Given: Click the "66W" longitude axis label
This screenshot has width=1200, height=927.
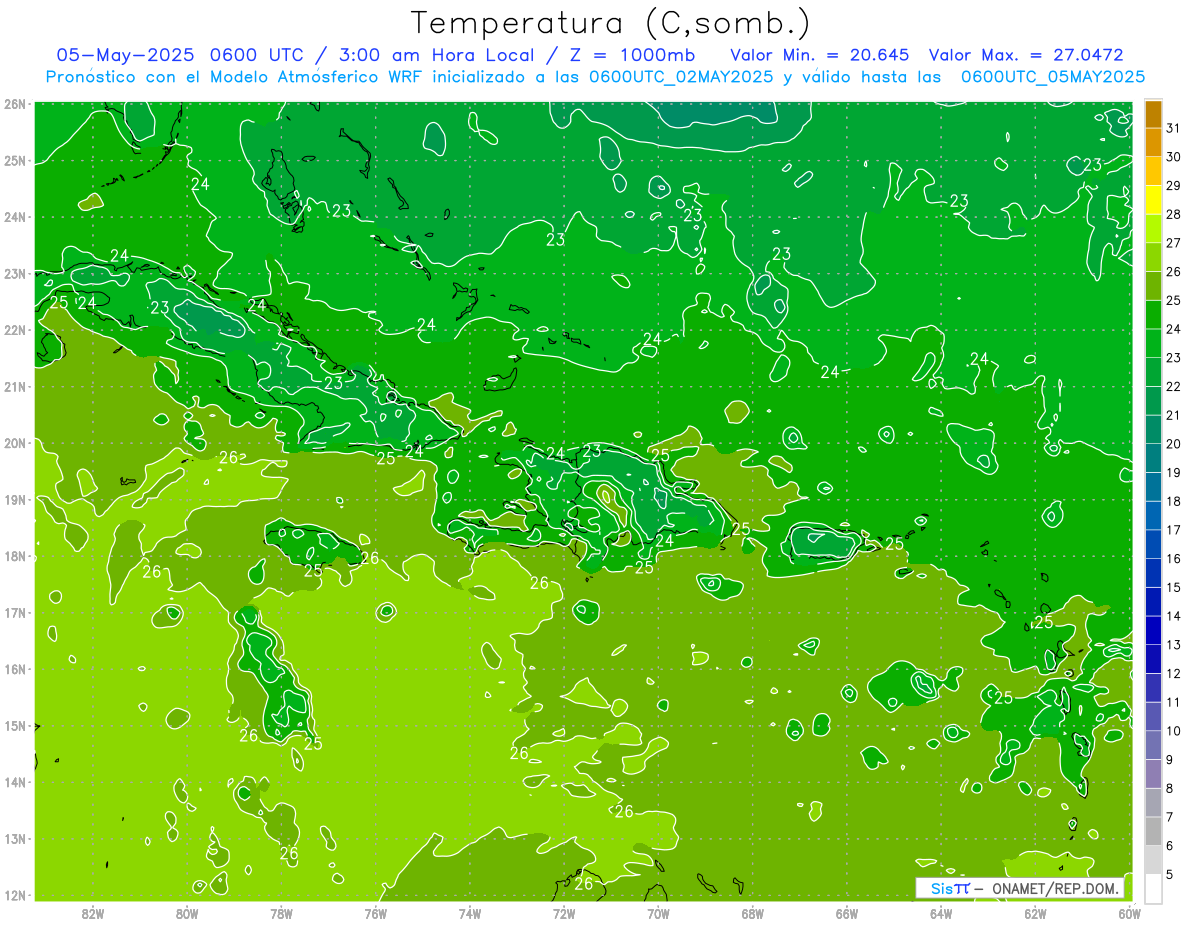Looking at the screenshot, I should [847, 914].
